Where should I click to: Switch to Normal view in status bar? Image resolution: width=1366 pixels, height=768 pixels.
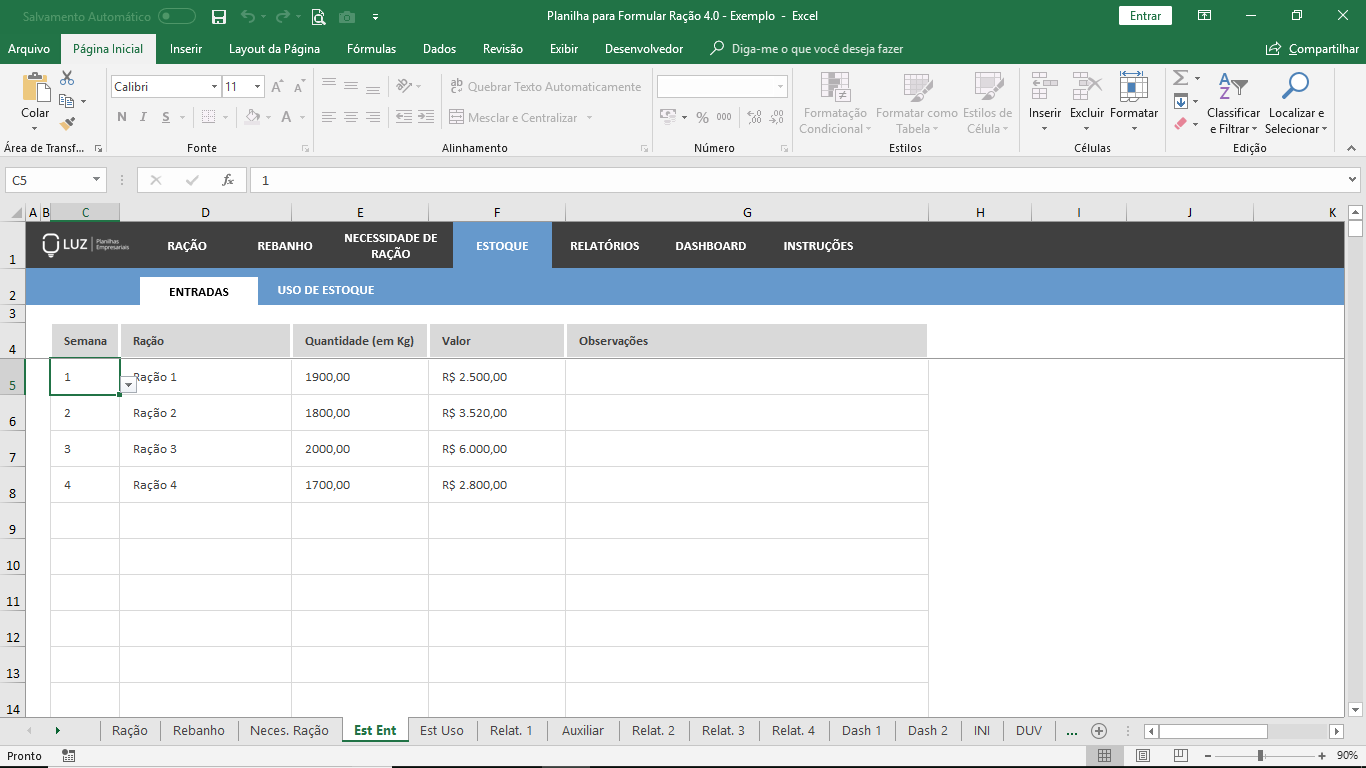[1104, 755]
